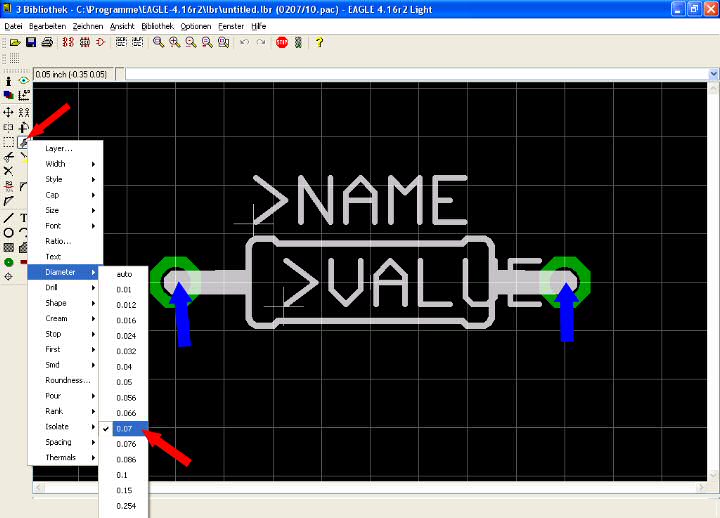Image resolution: width=720 pixels, height=518 pixels.
Task: Select the Delete X tool
Action: point(9,171)
